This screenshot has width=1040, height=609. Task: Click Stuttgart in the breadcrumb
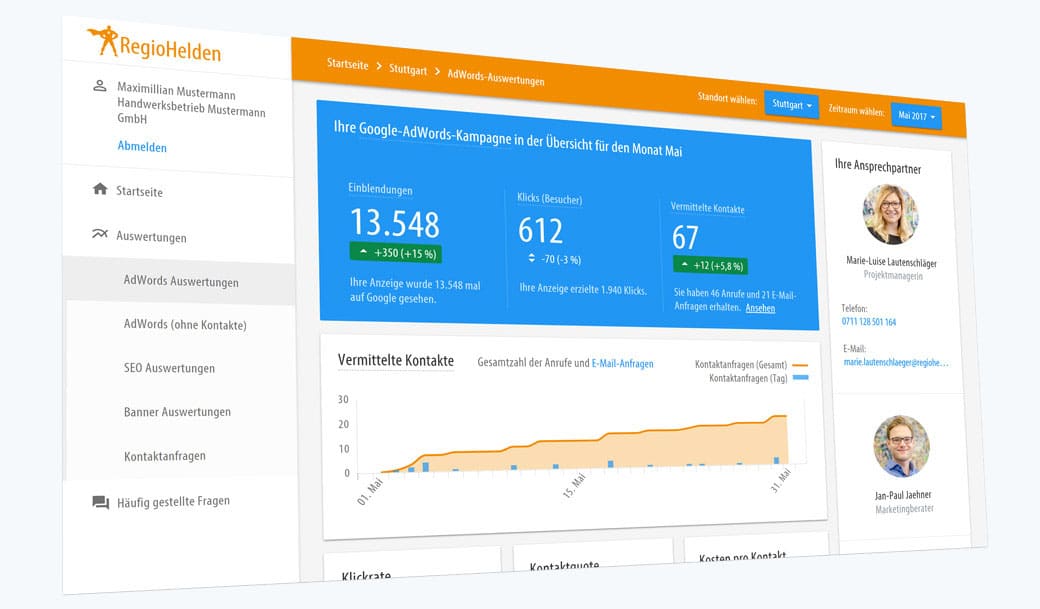click(x=408, y=69)
